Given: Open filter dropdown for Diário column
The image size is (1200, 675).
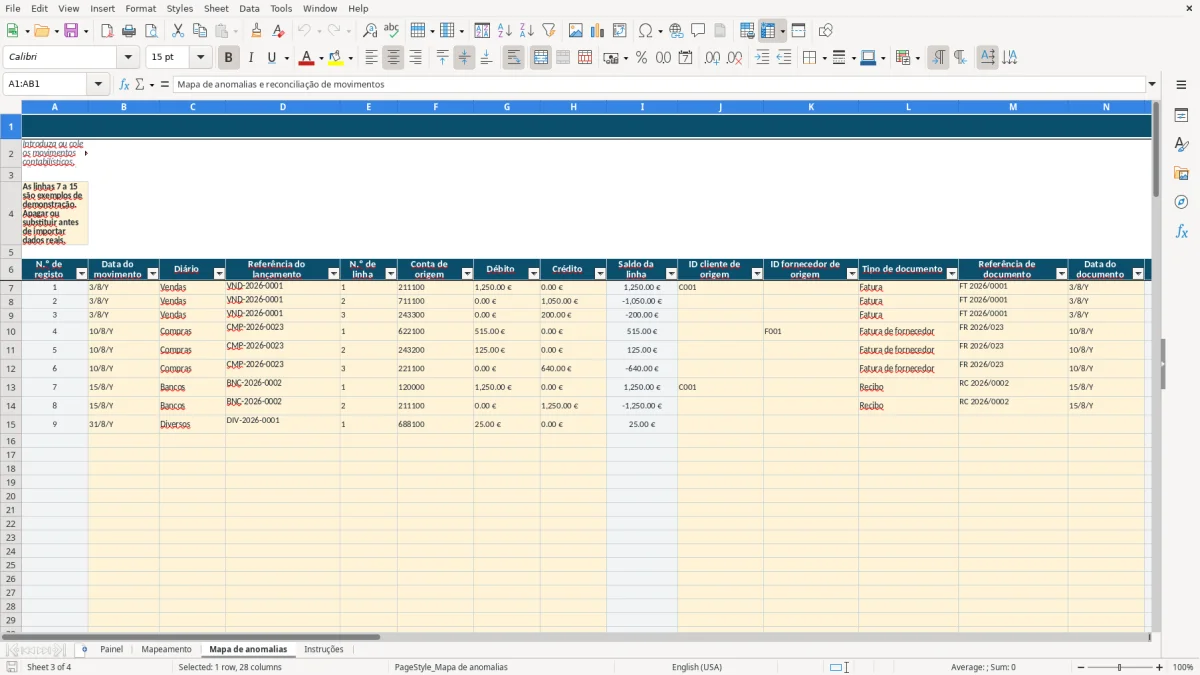Looking at the screenshot, I should tap(219, 274).
